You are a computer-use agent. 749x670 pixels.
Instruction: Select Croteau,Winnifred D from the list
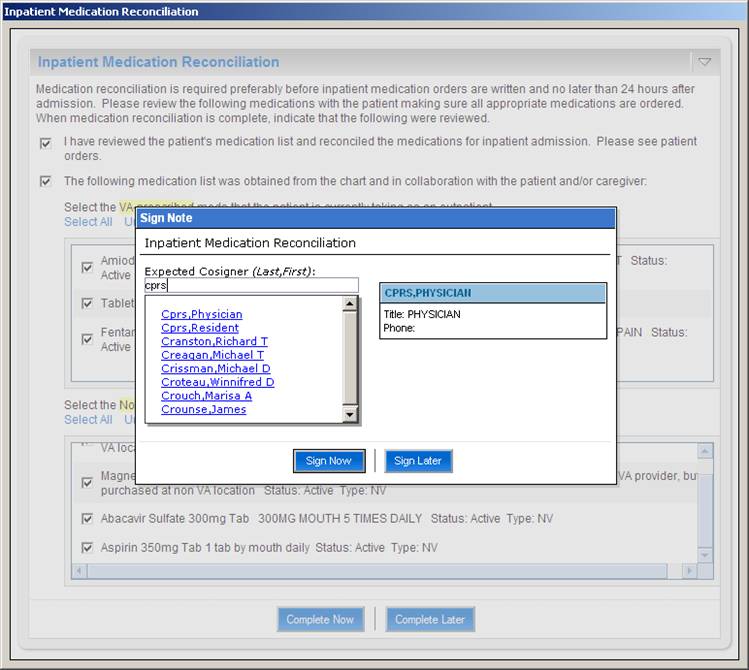coord(217,382)
